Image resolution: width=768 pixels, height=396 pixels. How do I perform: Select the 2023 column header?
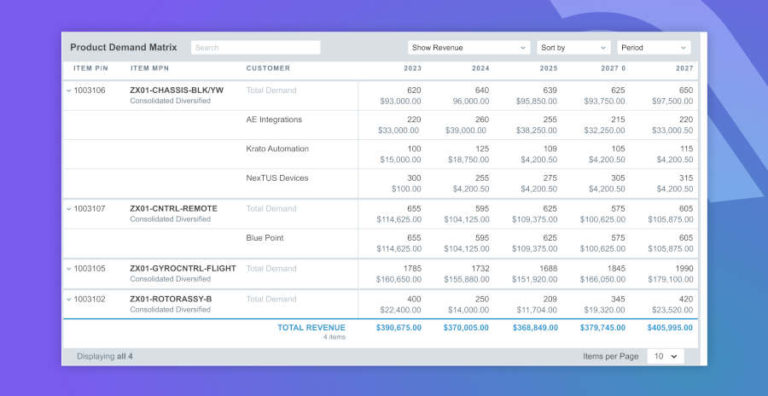pos(412,69)
